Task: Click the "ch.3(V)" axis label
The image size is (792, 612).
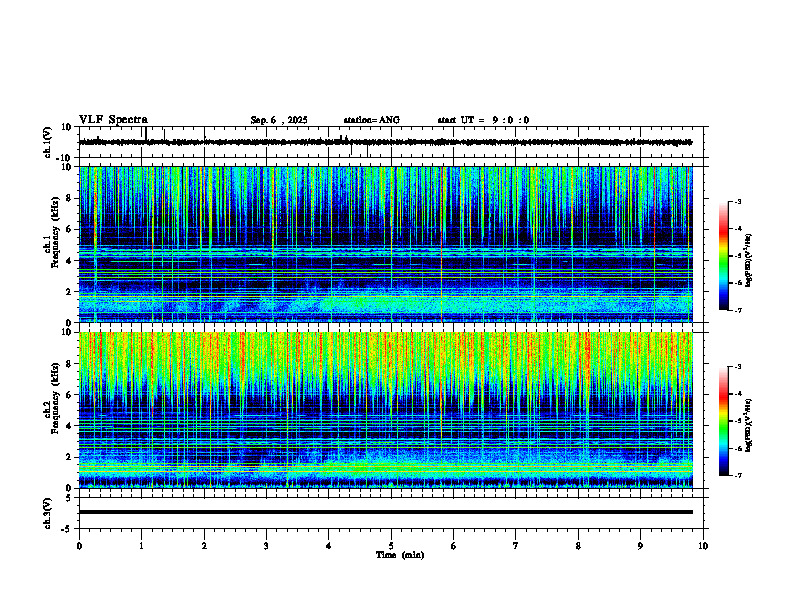Action: 48,514
